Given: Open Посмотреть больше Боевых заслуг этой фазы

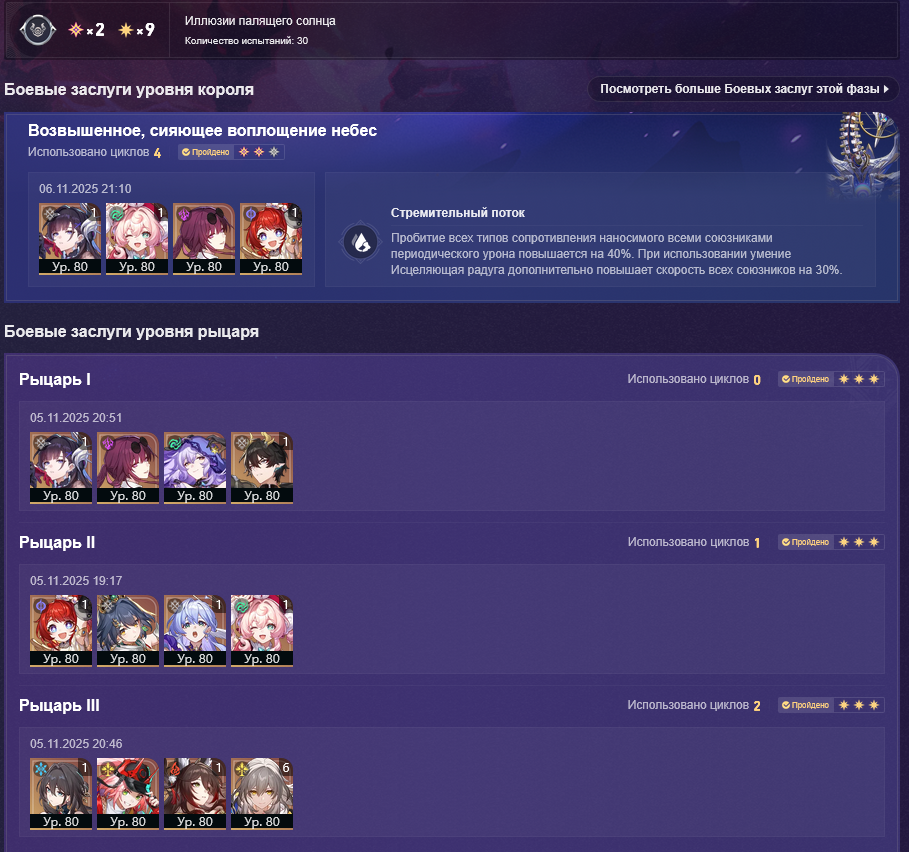Looking at the screenshot, I should [x=743, y=89].
